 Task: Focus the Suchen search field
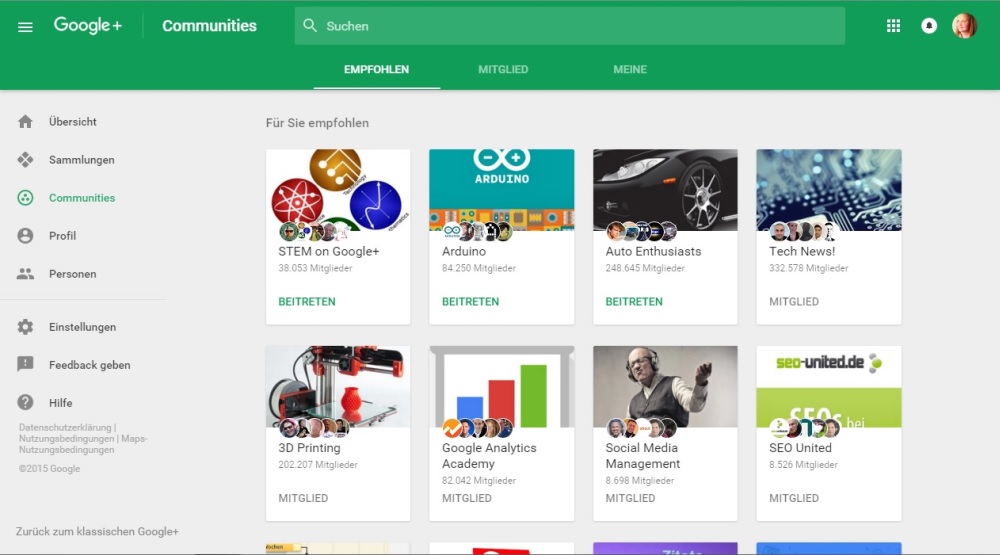coord(570,26)
